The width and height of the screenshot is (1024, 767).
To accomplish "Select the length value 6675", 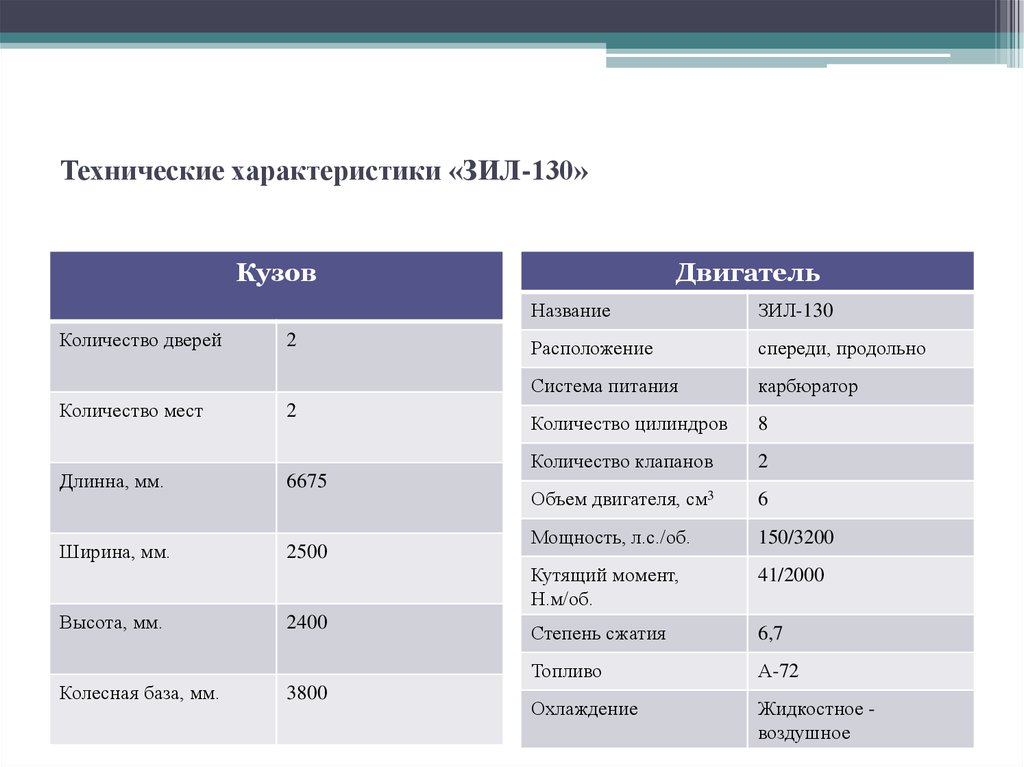I will [x=306, y=481].
